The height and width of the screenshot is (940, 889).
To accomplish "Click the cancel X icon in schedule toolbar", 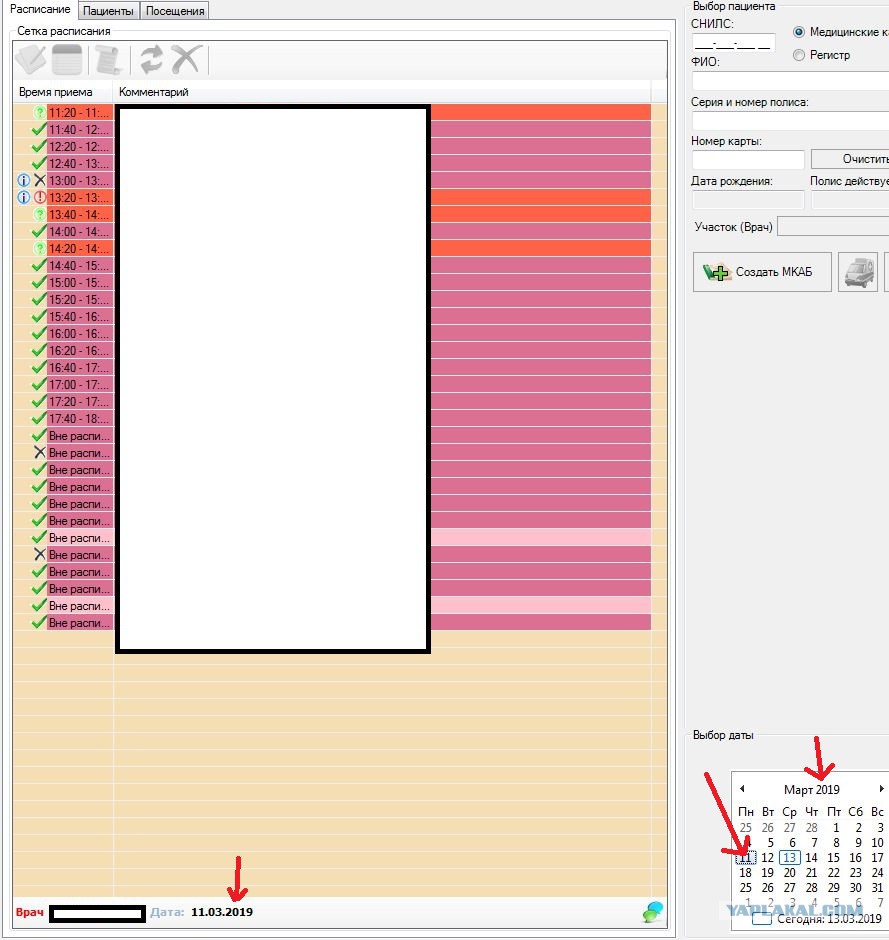I will 186,60.
